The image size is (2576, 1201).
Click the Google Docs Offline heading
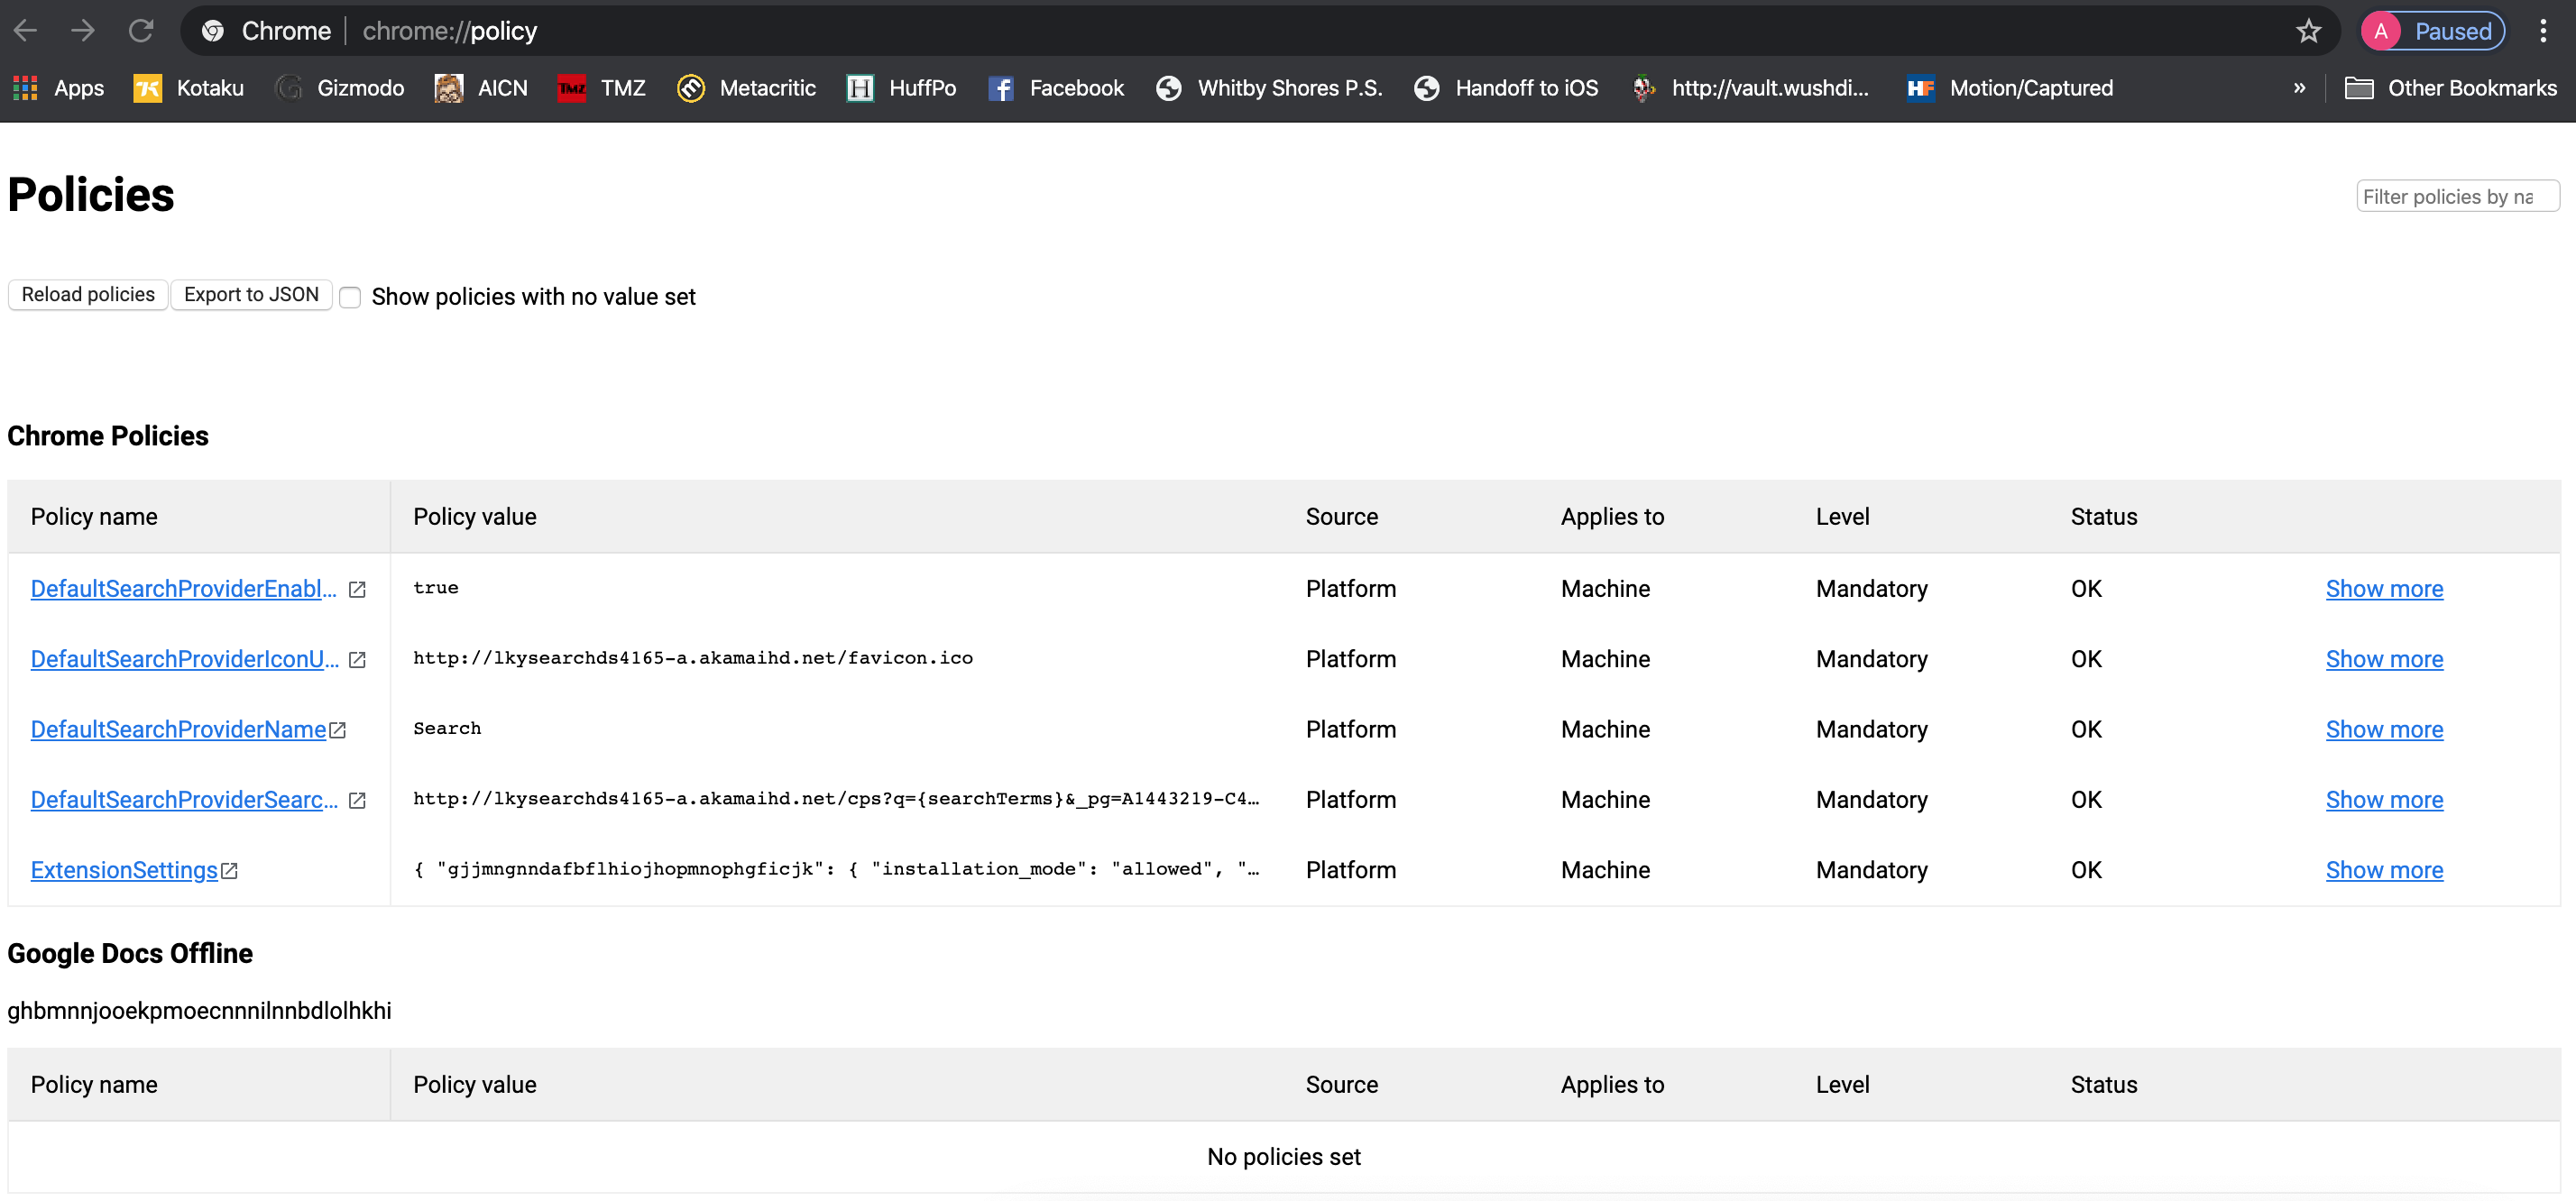point(130,952)
